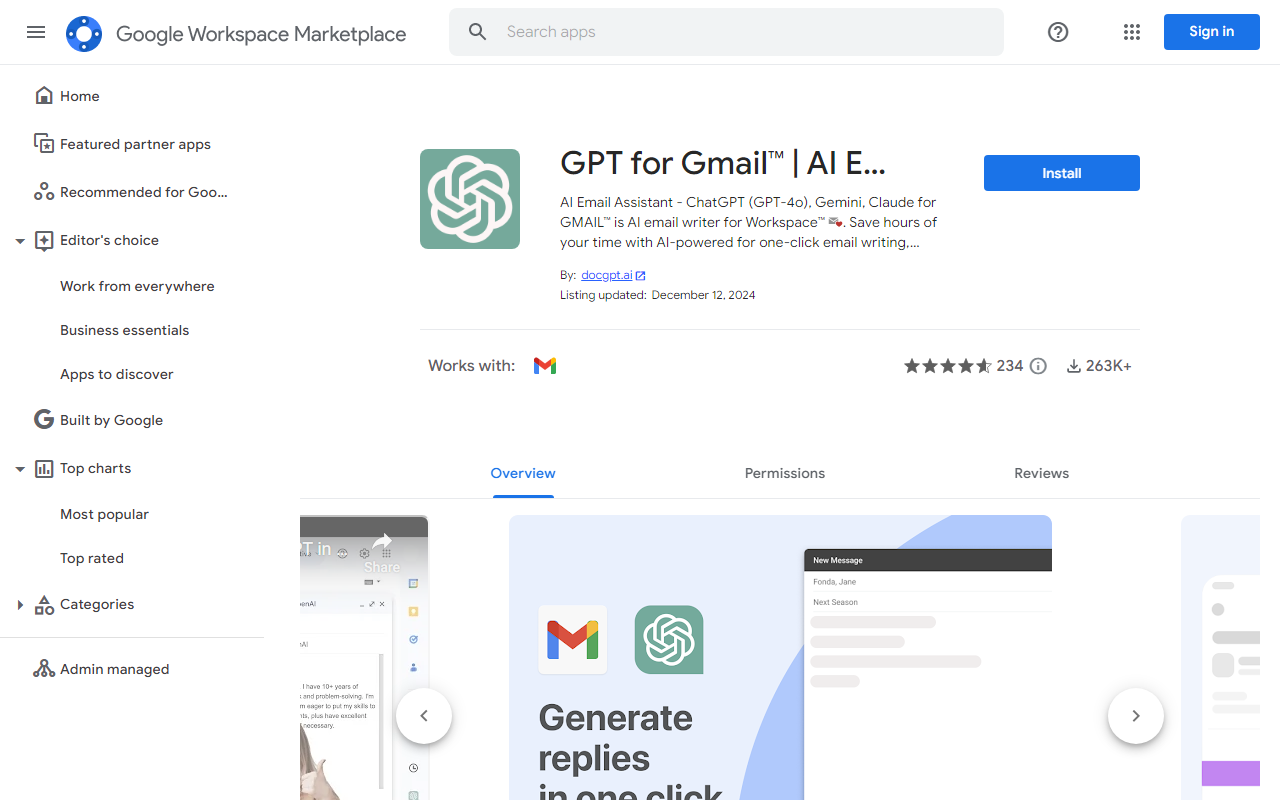Click the Search apps input field
The width and height of the screenshot is (1280, 800).
tap(726, 32)
